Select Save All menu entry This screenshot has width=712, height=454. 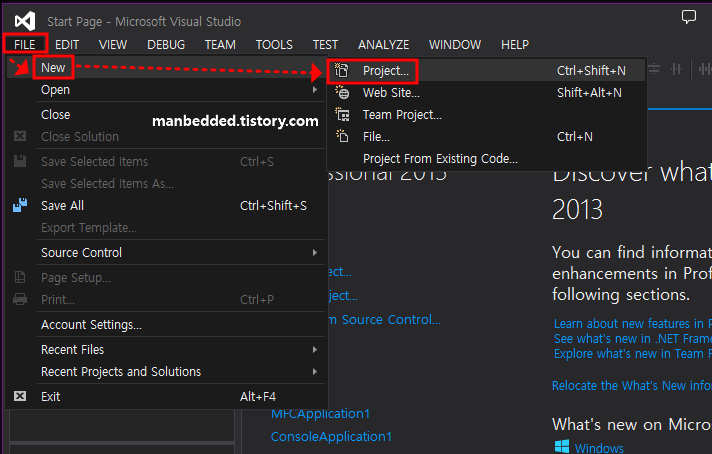166,206
